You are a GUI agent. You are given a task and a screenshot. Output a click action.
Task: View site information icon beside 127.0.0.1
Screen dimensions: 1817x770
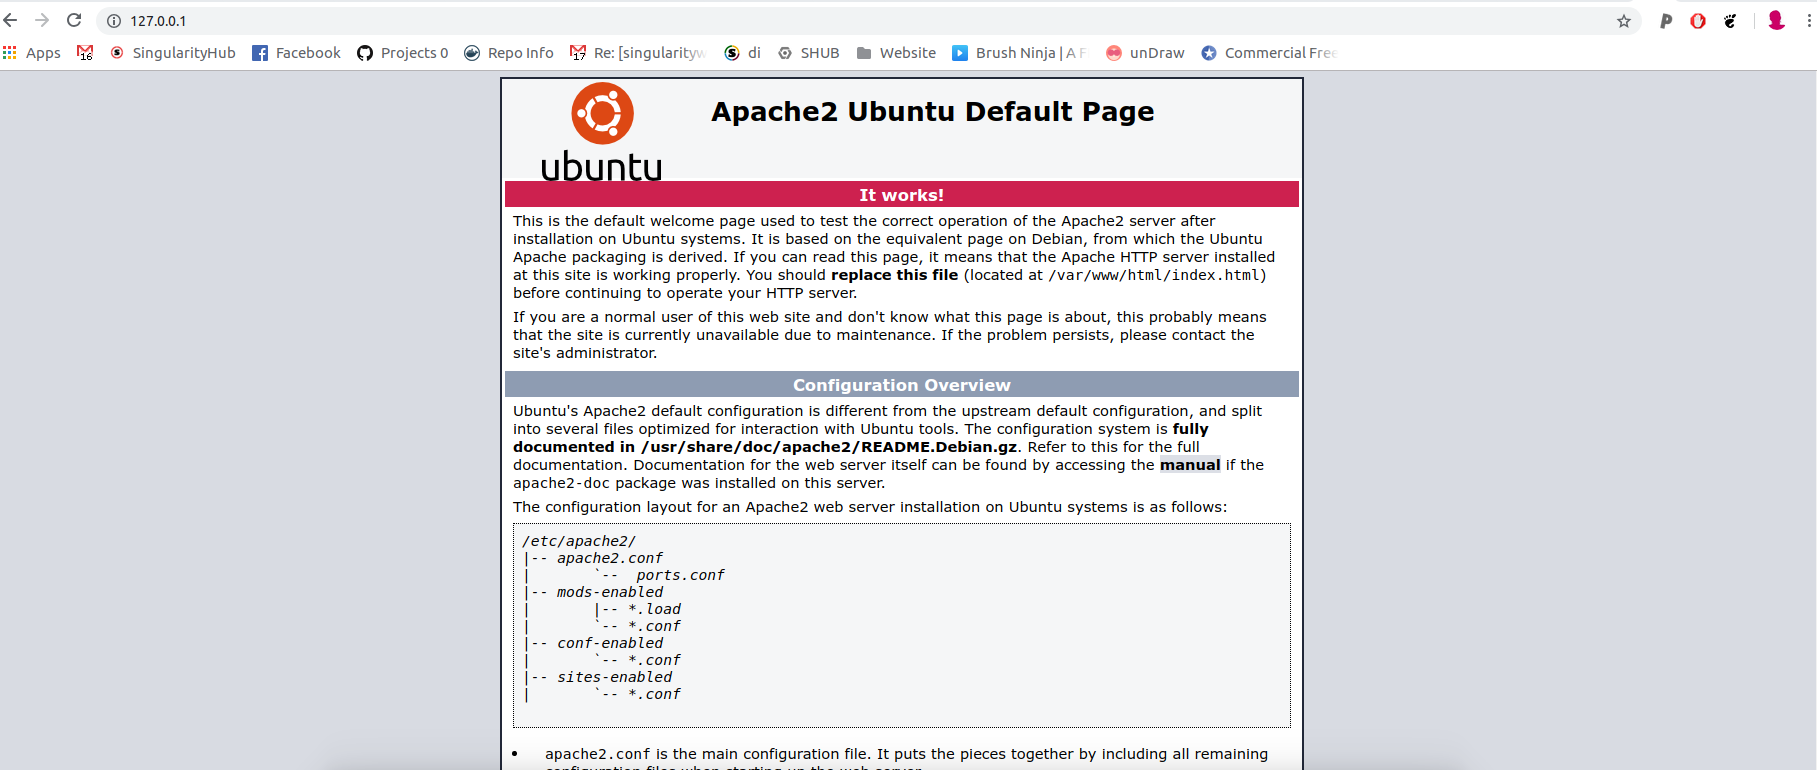coord(114,21)
